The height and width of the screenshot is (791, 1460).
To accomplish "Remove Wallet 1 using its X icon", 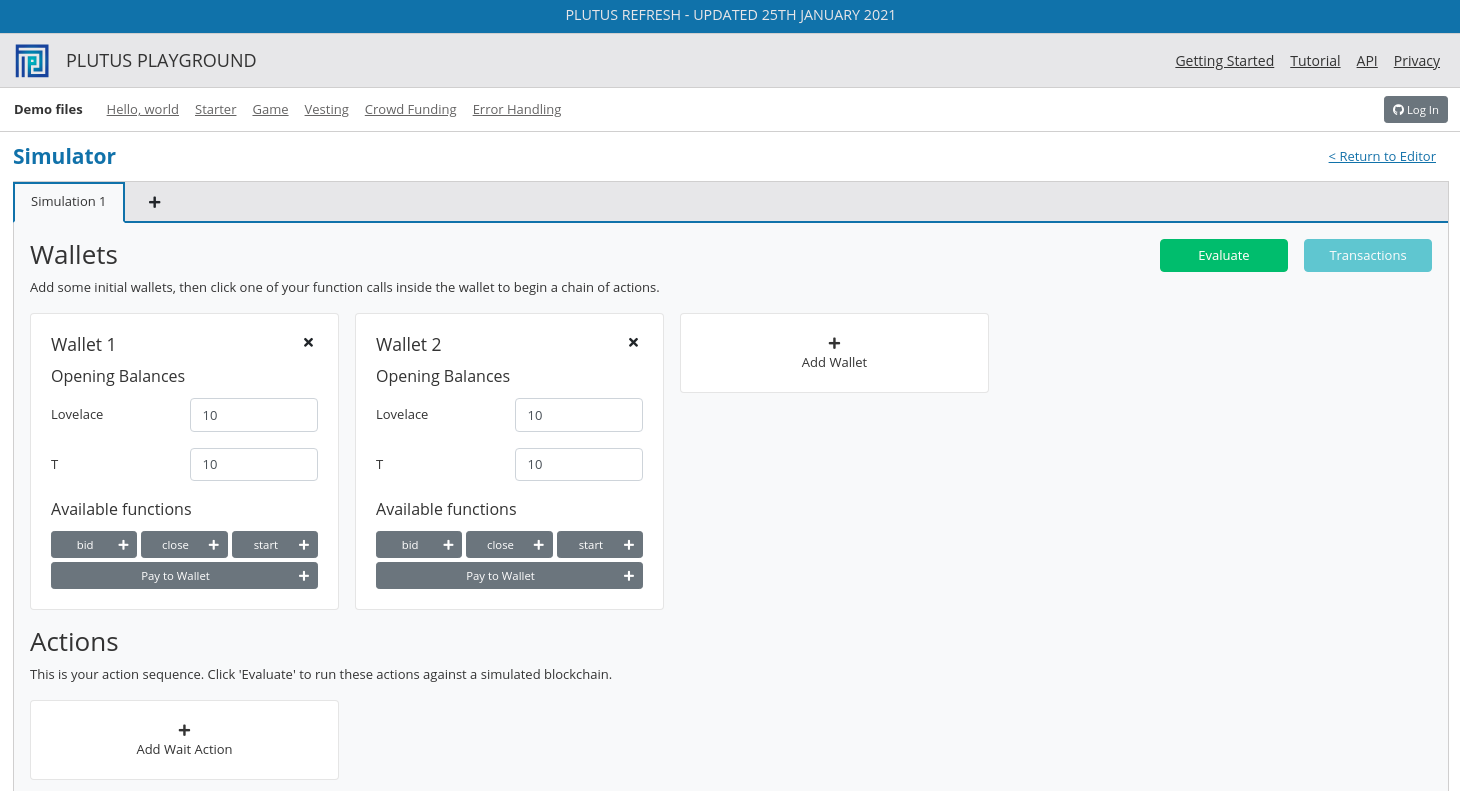I will tap(308, 343).
